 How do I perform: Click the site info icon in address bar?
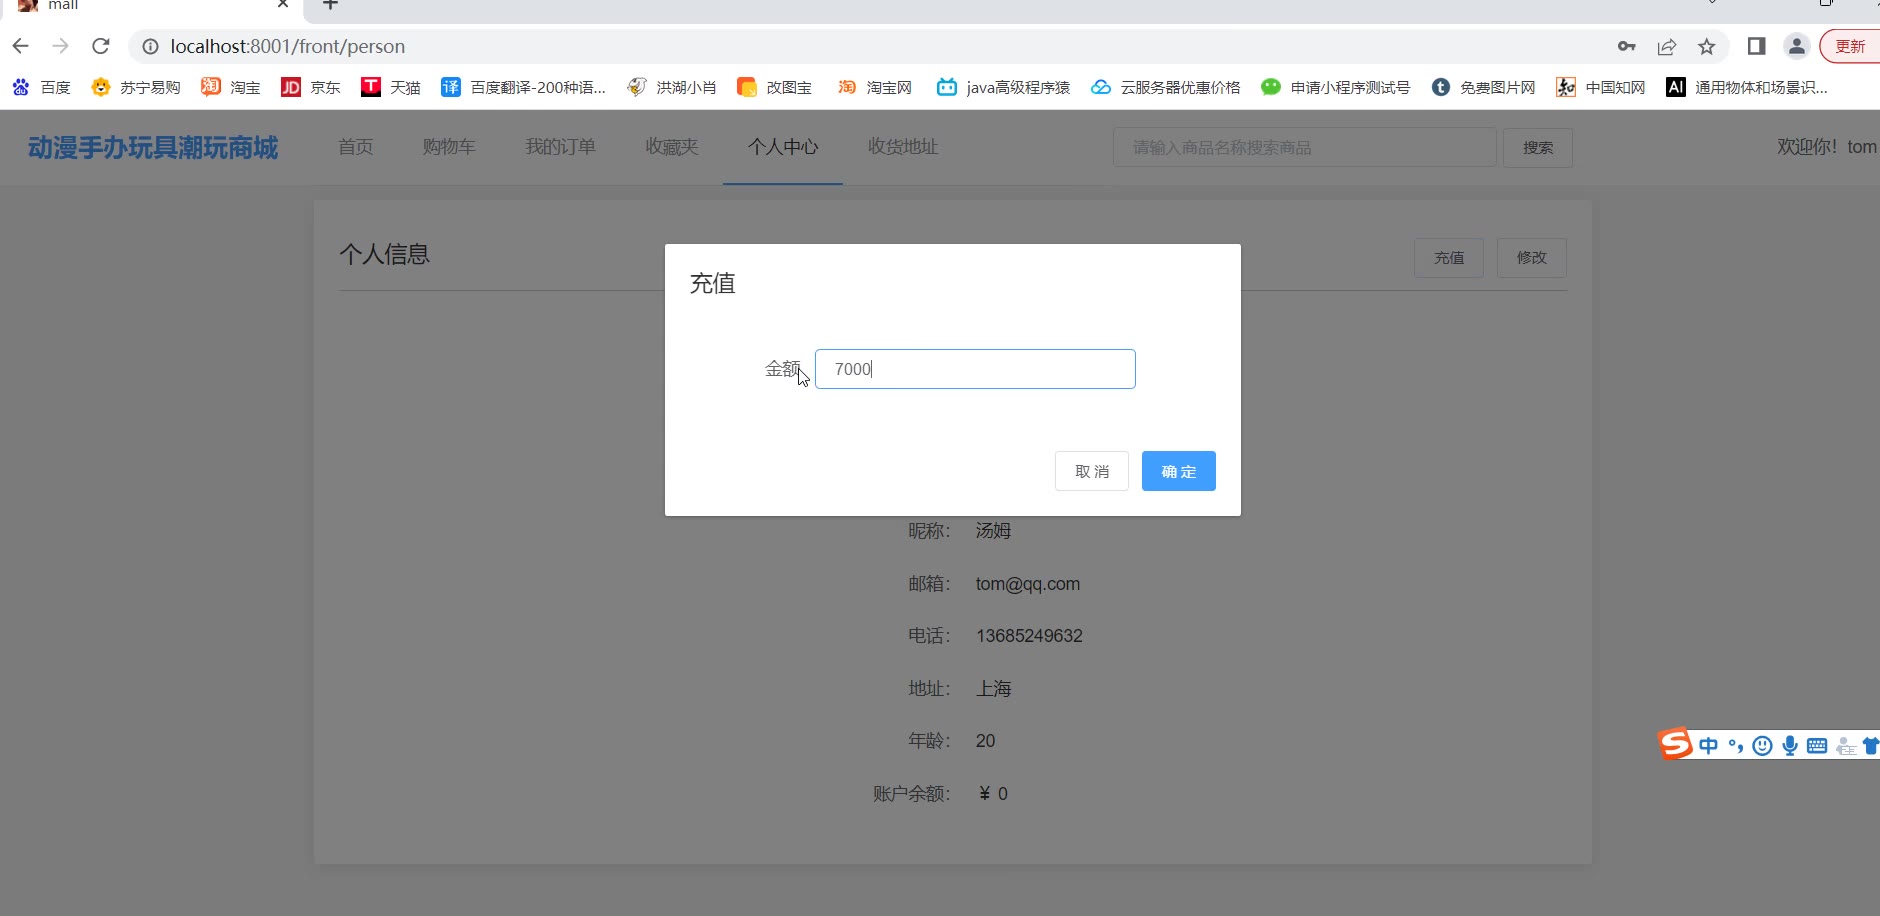click(x=150, y=46)
